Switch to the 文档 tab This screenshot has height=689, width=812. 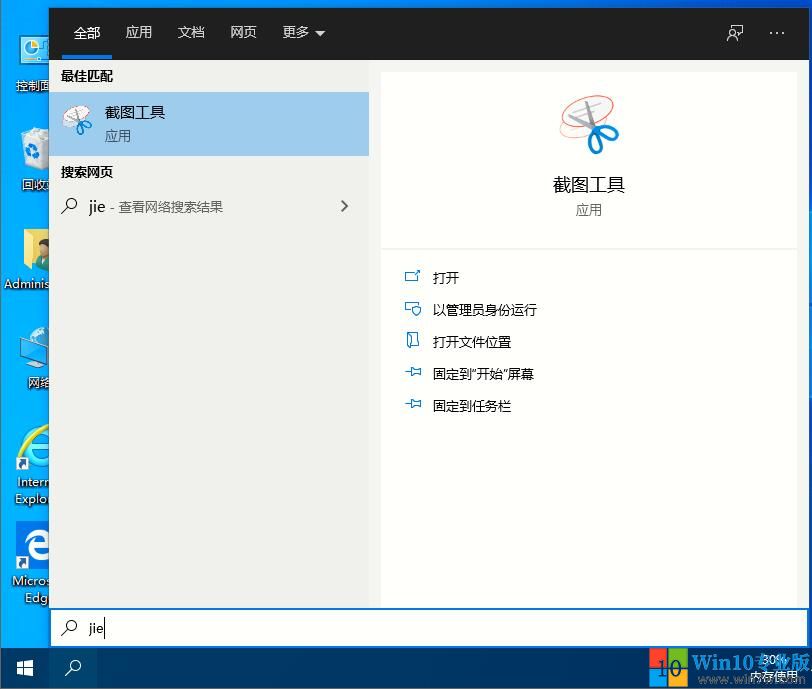(191, 33)
